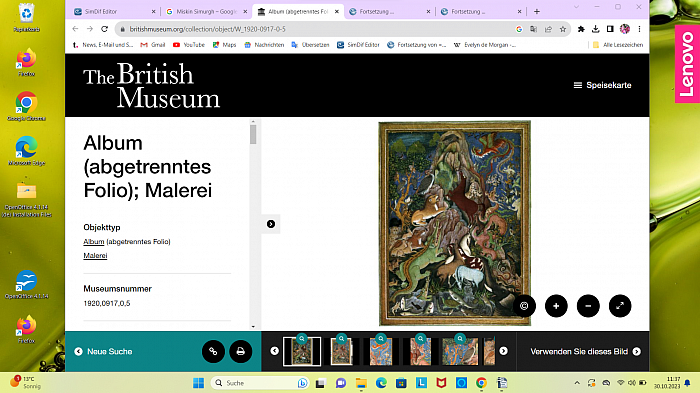Zoom in on the painting with plus button
Viewport: 700px width, 393px height.
556,306
